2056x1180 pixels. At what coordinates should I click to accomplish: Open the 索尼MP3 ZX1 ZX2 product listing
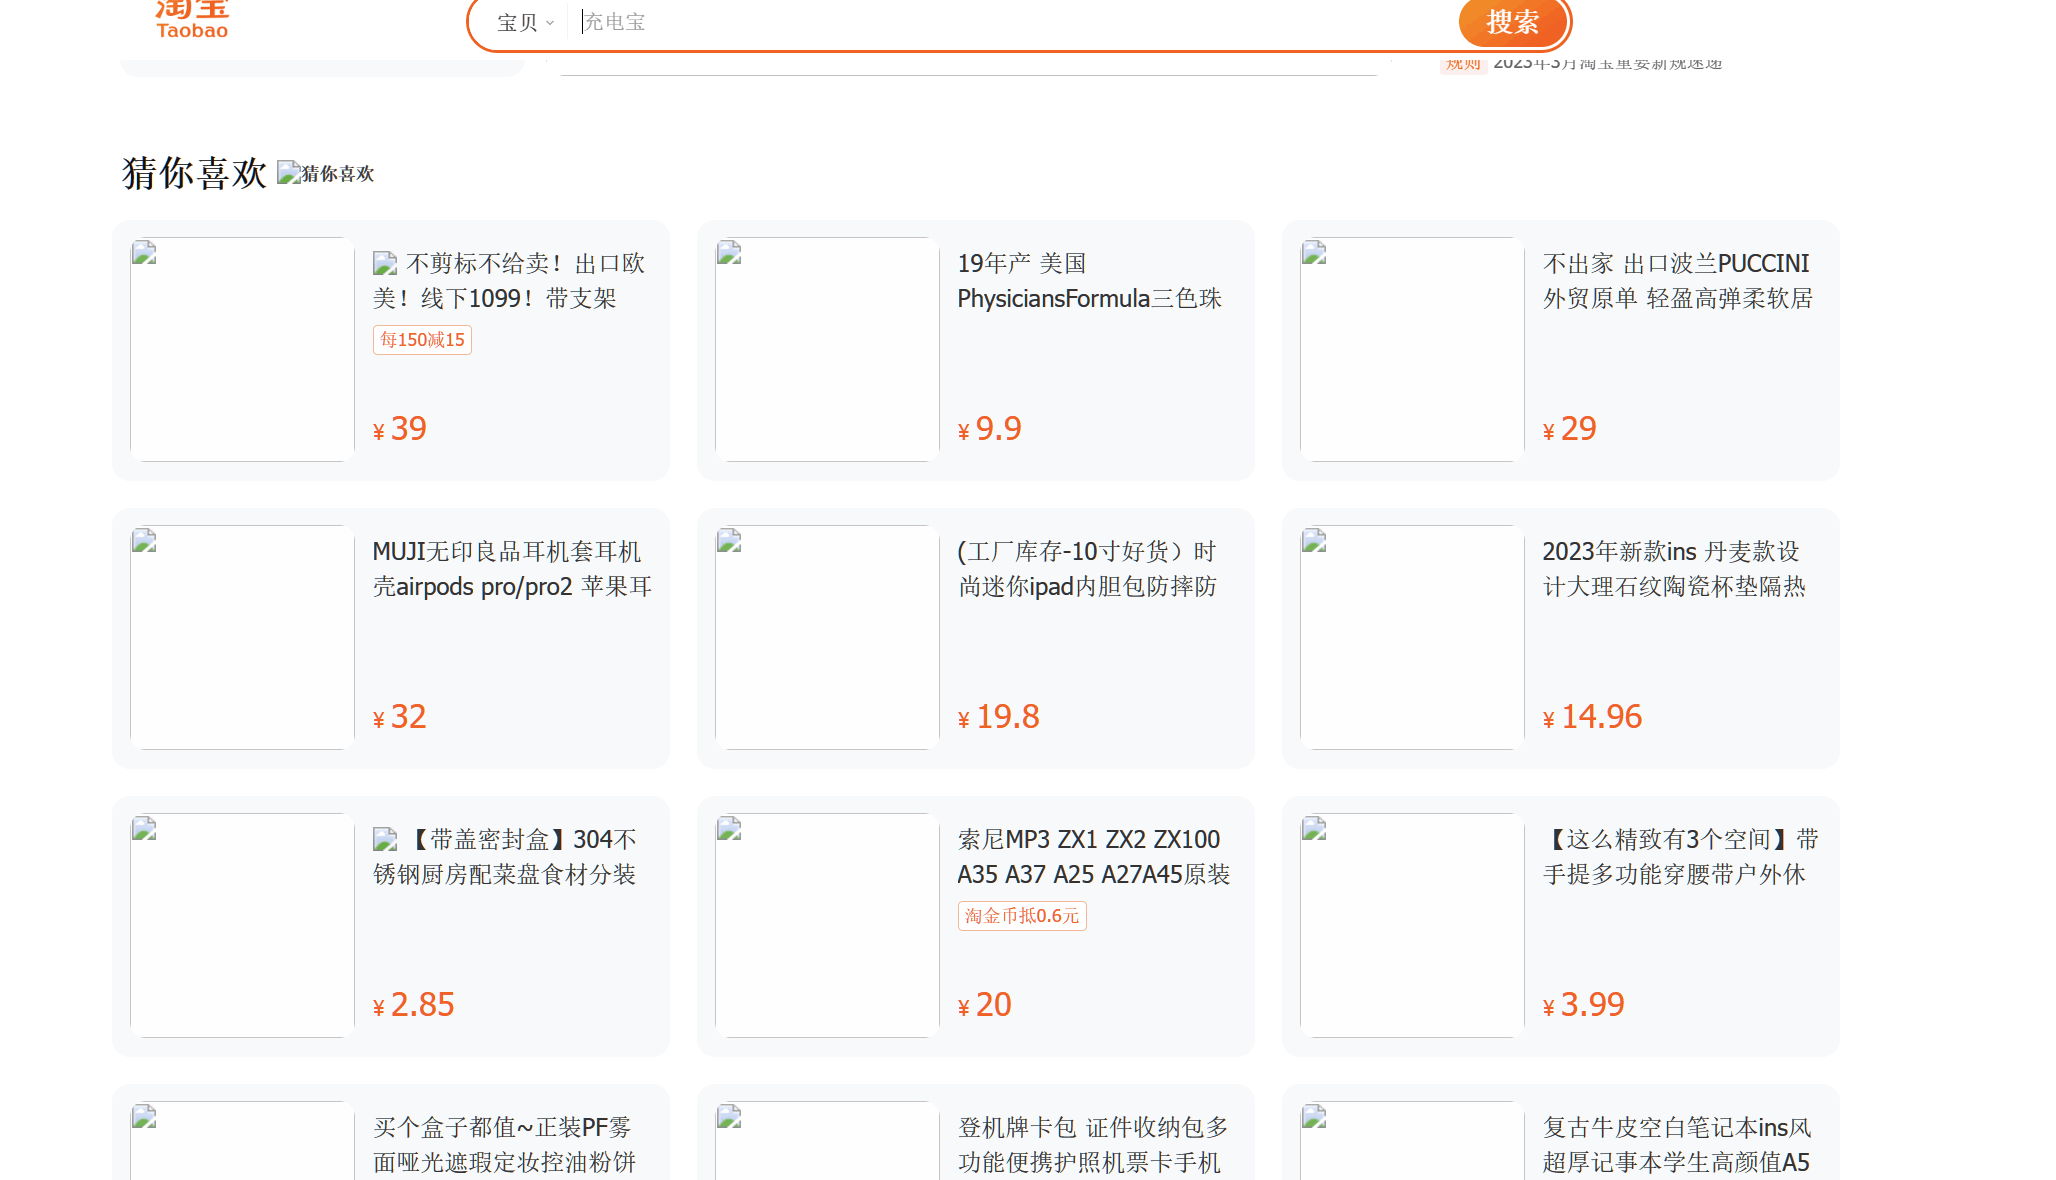[1093, 857]
